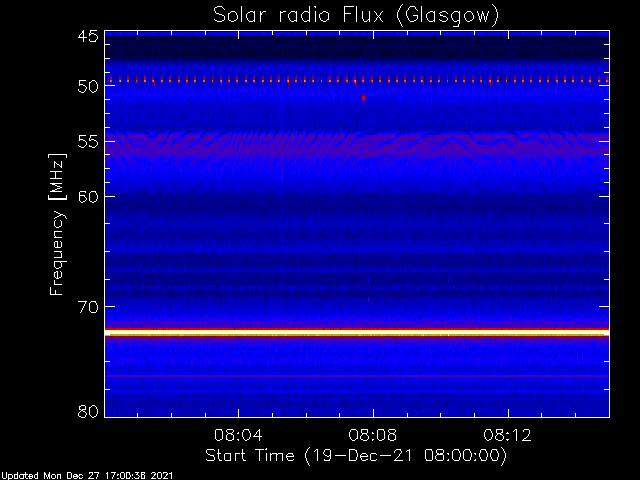Viewport: 640px width, 480px height.
Task: Click the '08:12' time tick label
Action: (x=507, y=435)
